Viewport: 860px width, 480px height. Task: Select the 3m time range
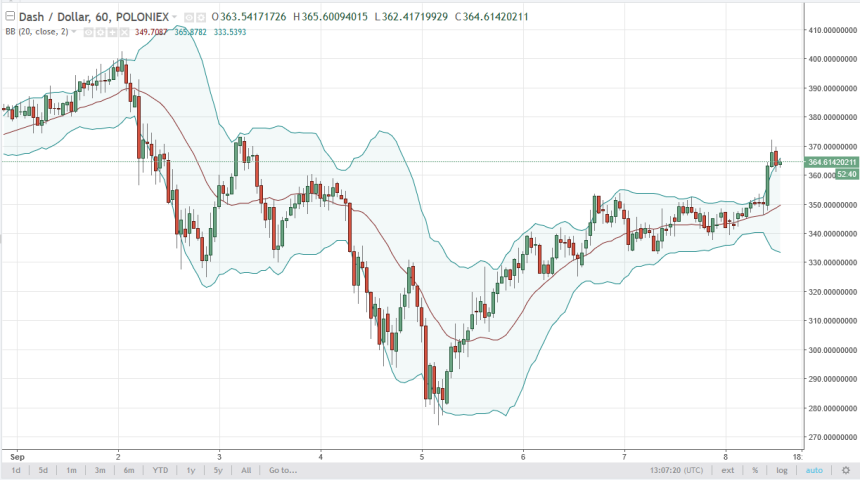100,470
